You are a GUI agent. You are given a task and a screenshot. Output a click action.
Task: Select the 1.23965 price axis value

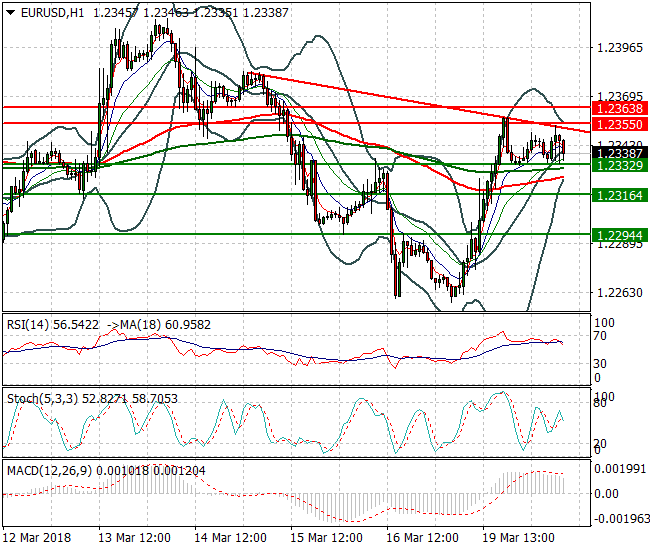click(x=620, y=48)
